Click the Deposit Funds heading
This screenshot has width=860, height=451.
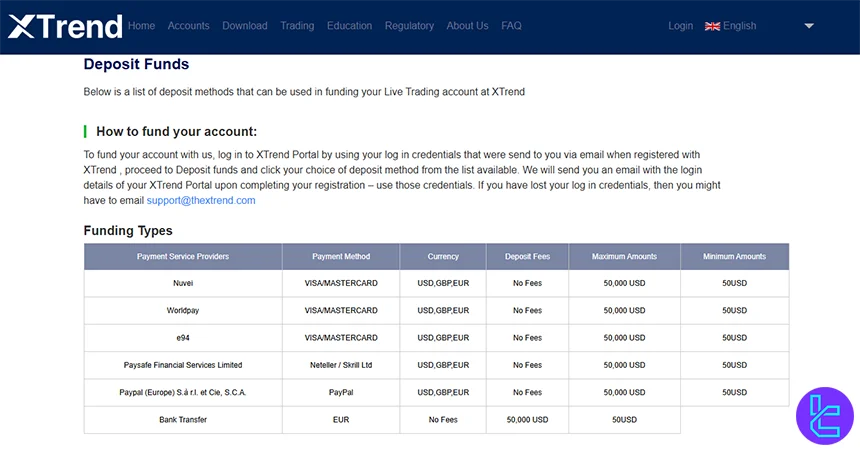pos(136,64)
